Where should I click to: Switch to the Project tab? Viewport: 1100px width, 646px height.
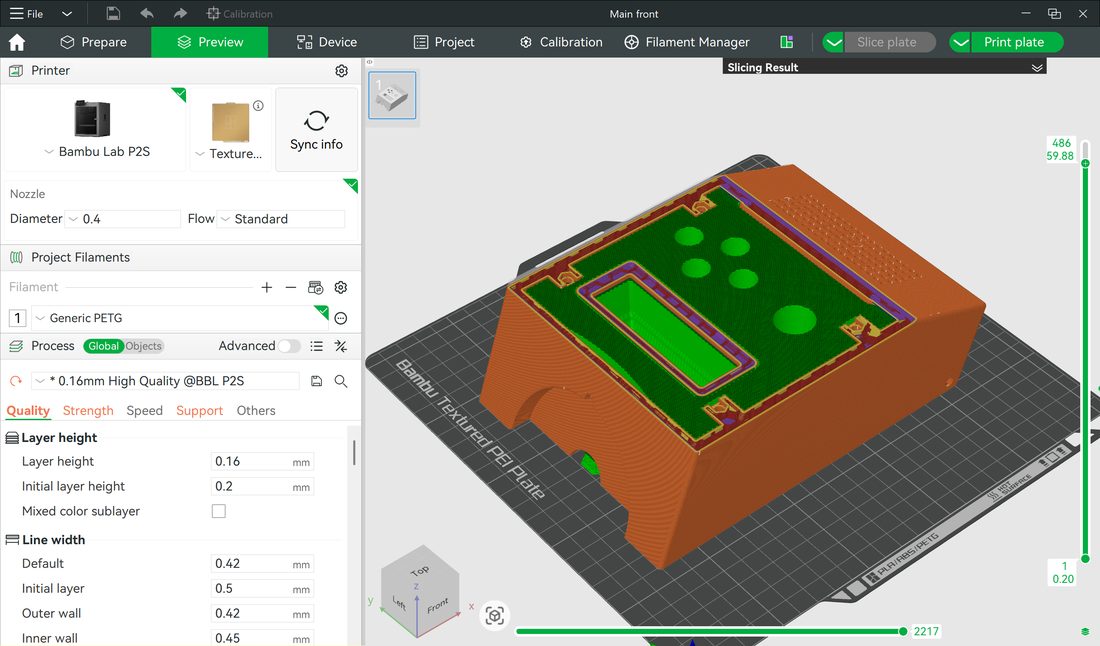click(444, 42)
